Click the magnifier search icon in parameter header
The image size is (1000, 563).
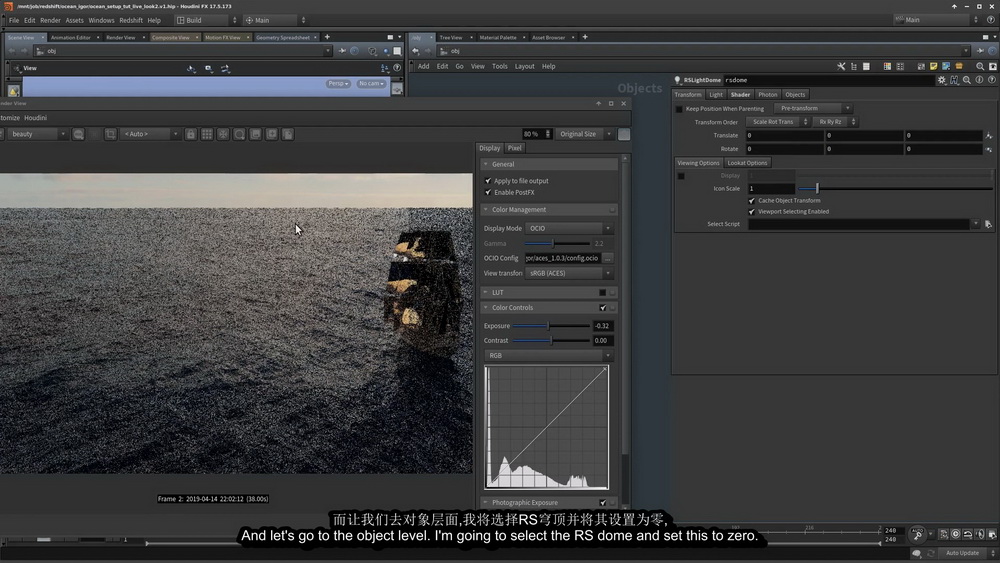coord(967,80)
